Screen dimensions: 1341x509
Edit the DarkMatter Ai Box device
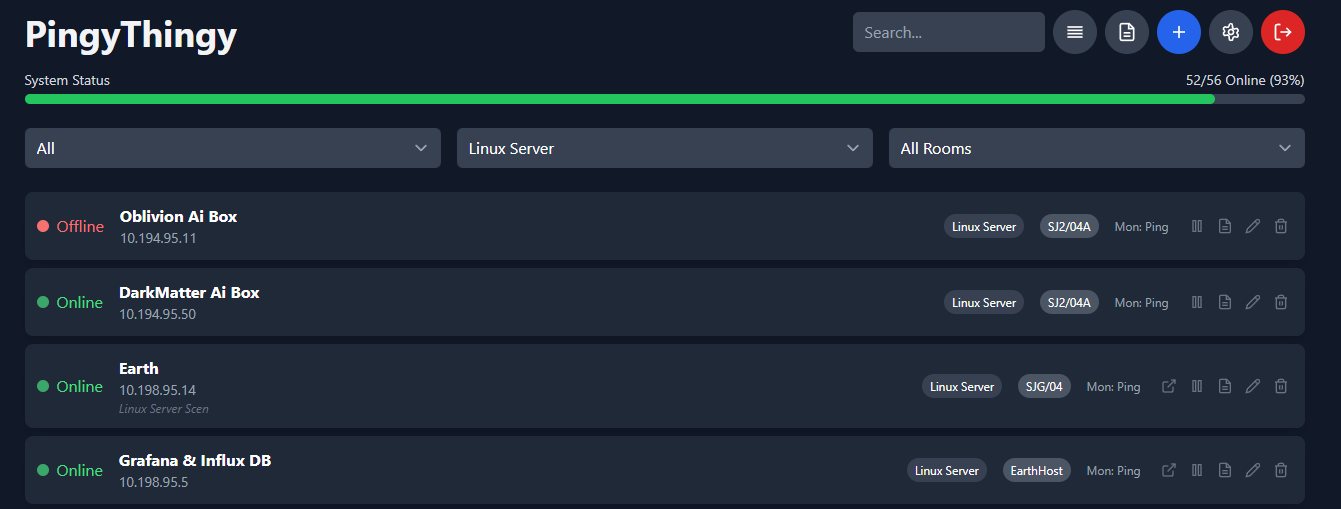(1252, 302)
